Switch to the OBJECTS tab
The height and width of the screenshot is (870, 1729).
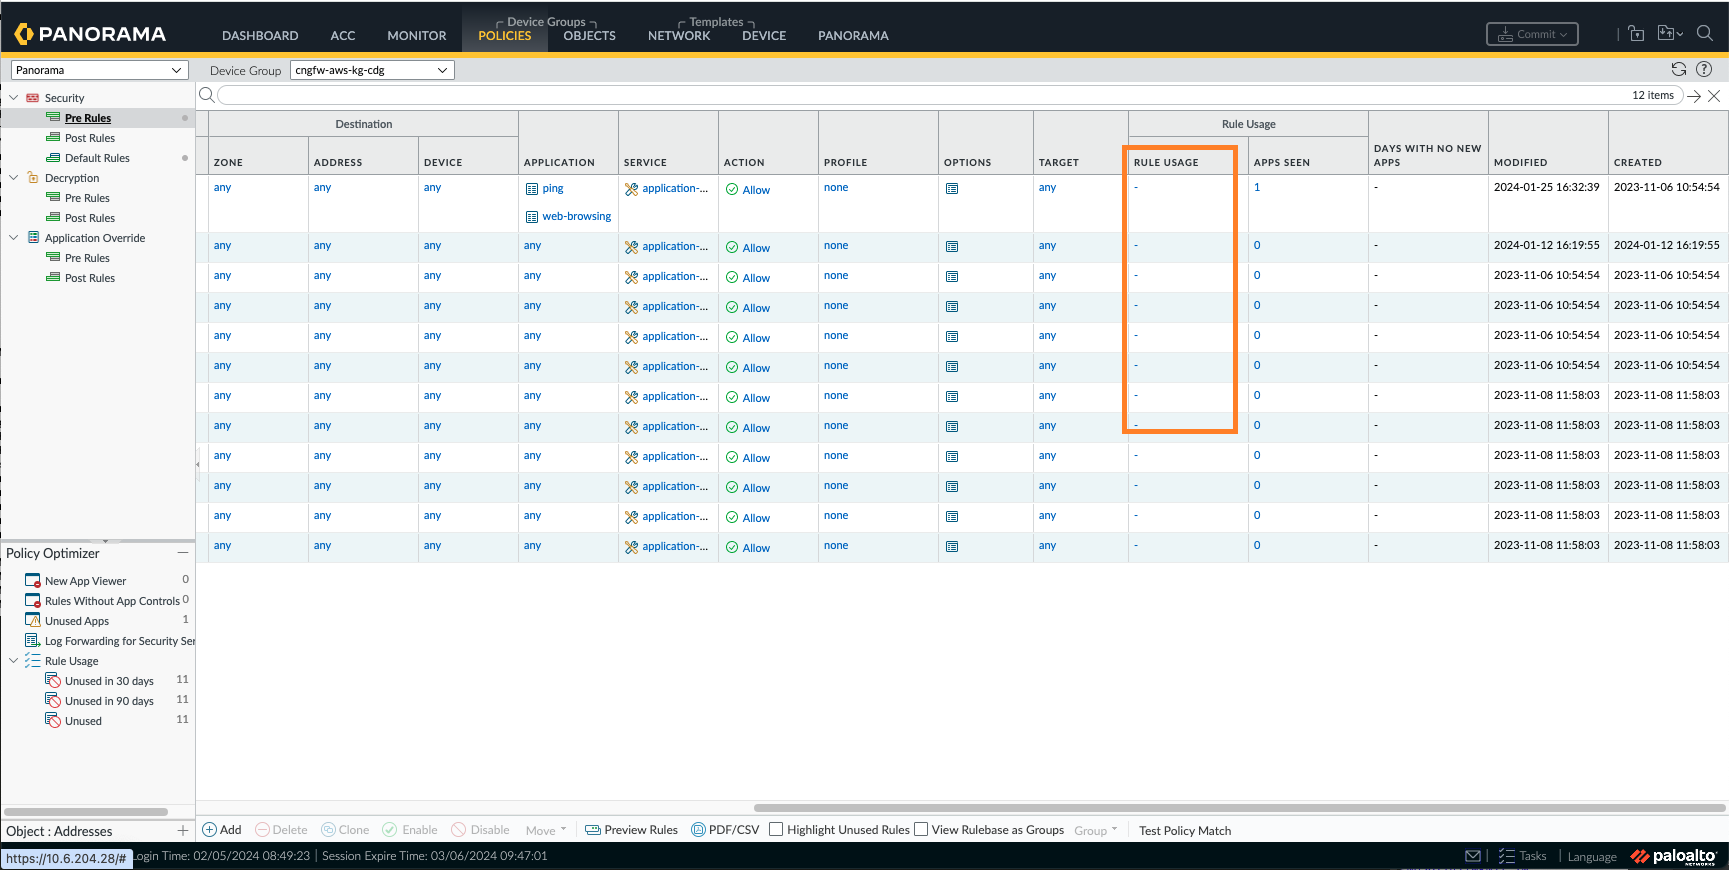589,36
